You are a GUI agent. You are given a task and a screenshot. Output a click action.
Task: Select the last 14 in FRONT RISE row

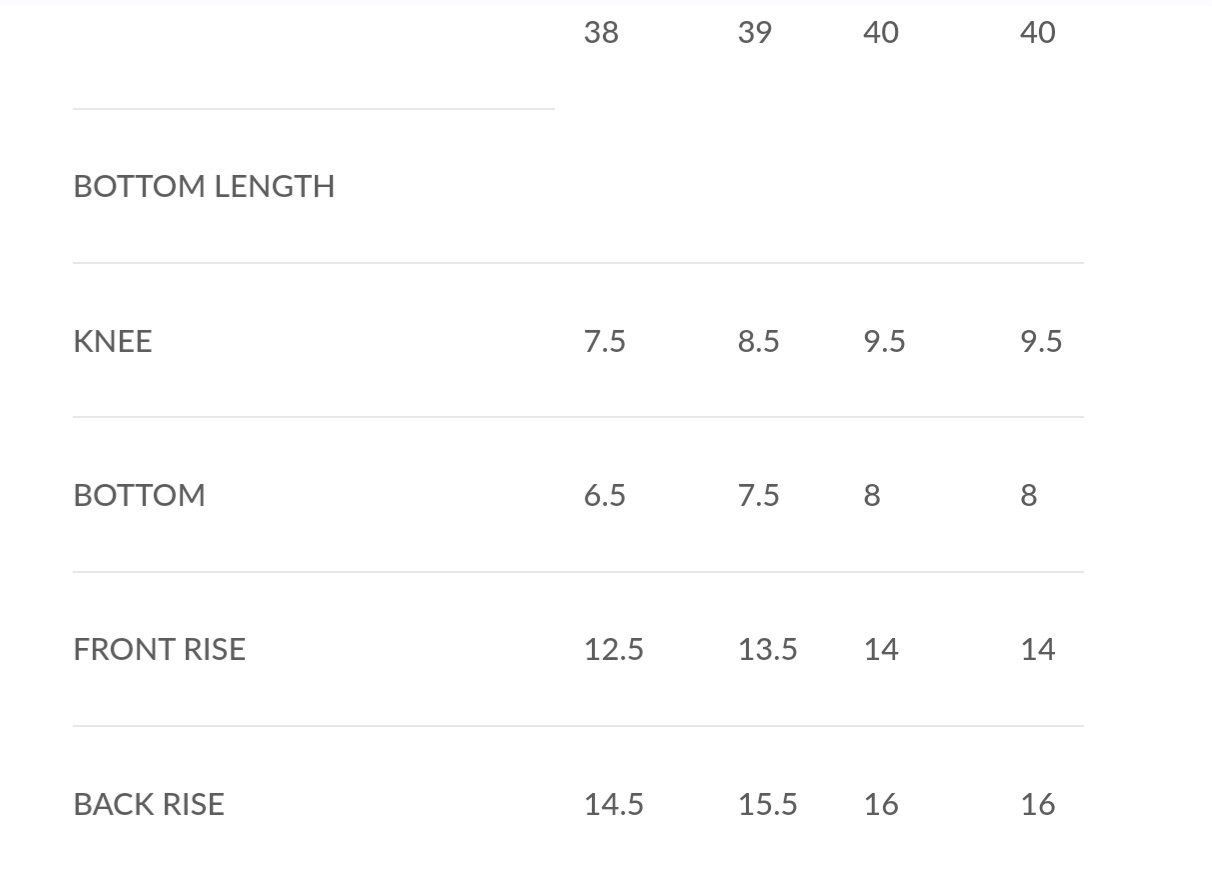pos(1038,649)
